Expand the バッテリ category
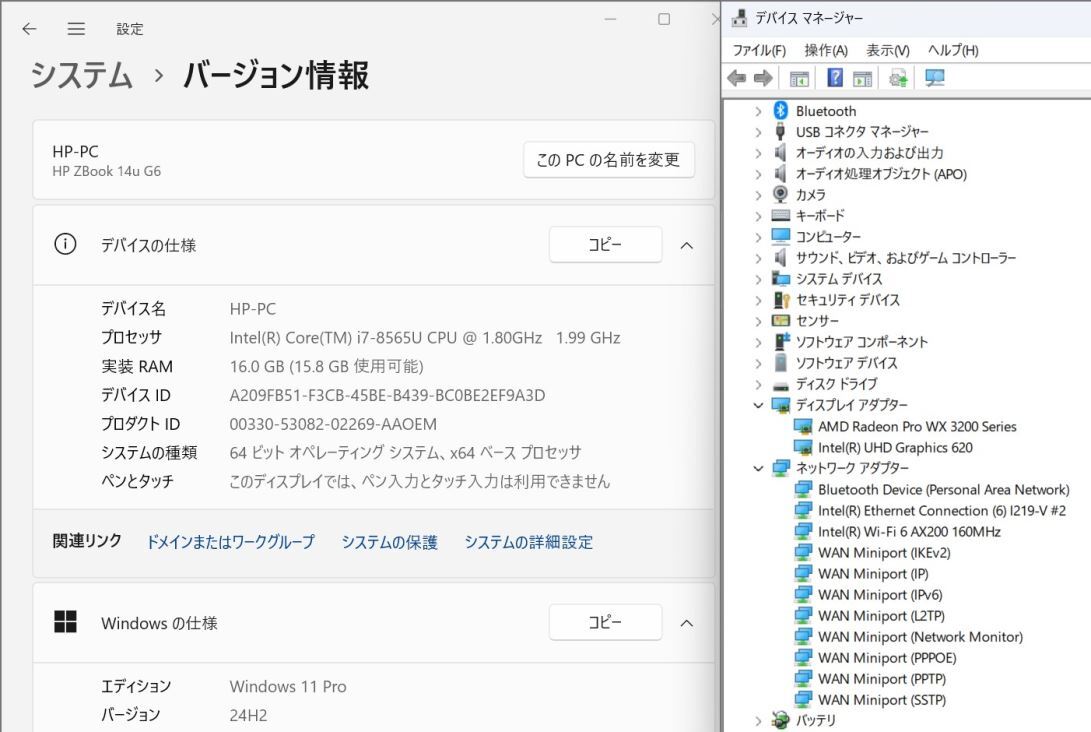Screen dimensions: 1091x732 point(758,719)
